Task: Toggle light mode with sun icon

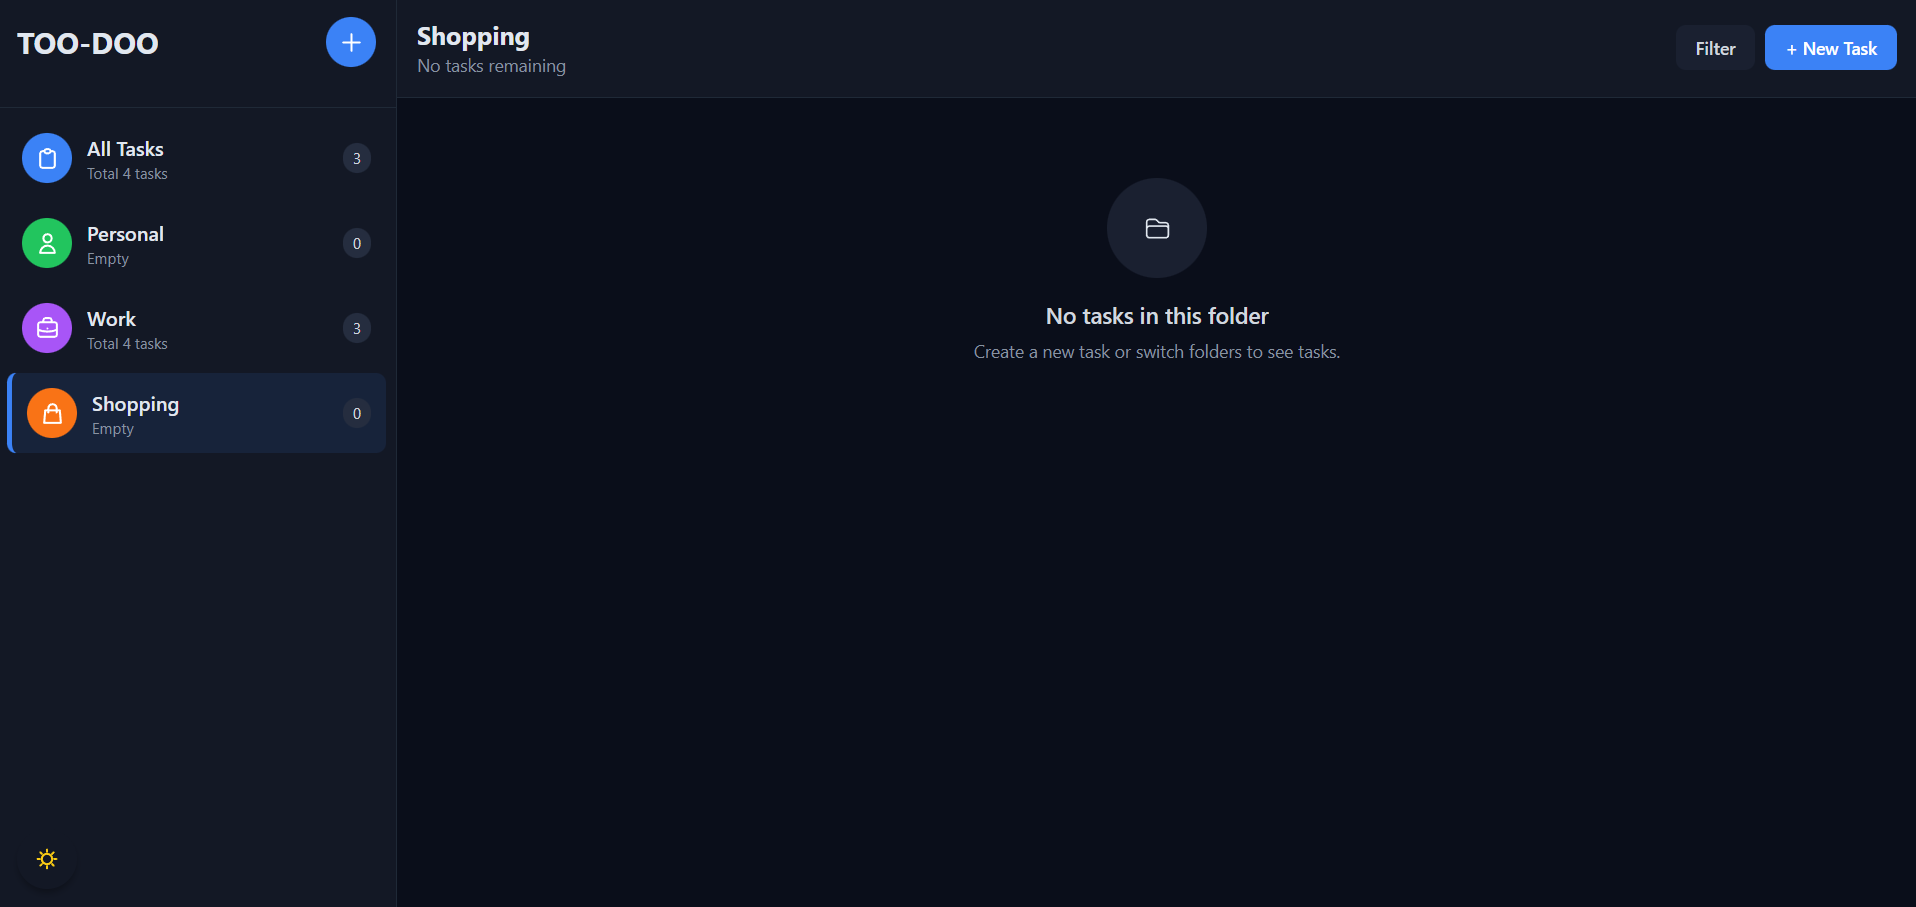Action: click(47, 859)
